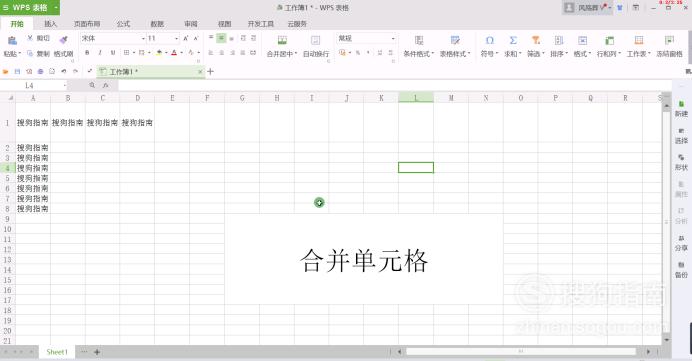The width and height of the screenshot is (692, 361).
Task: Select column L header
Action: (416, 98)
